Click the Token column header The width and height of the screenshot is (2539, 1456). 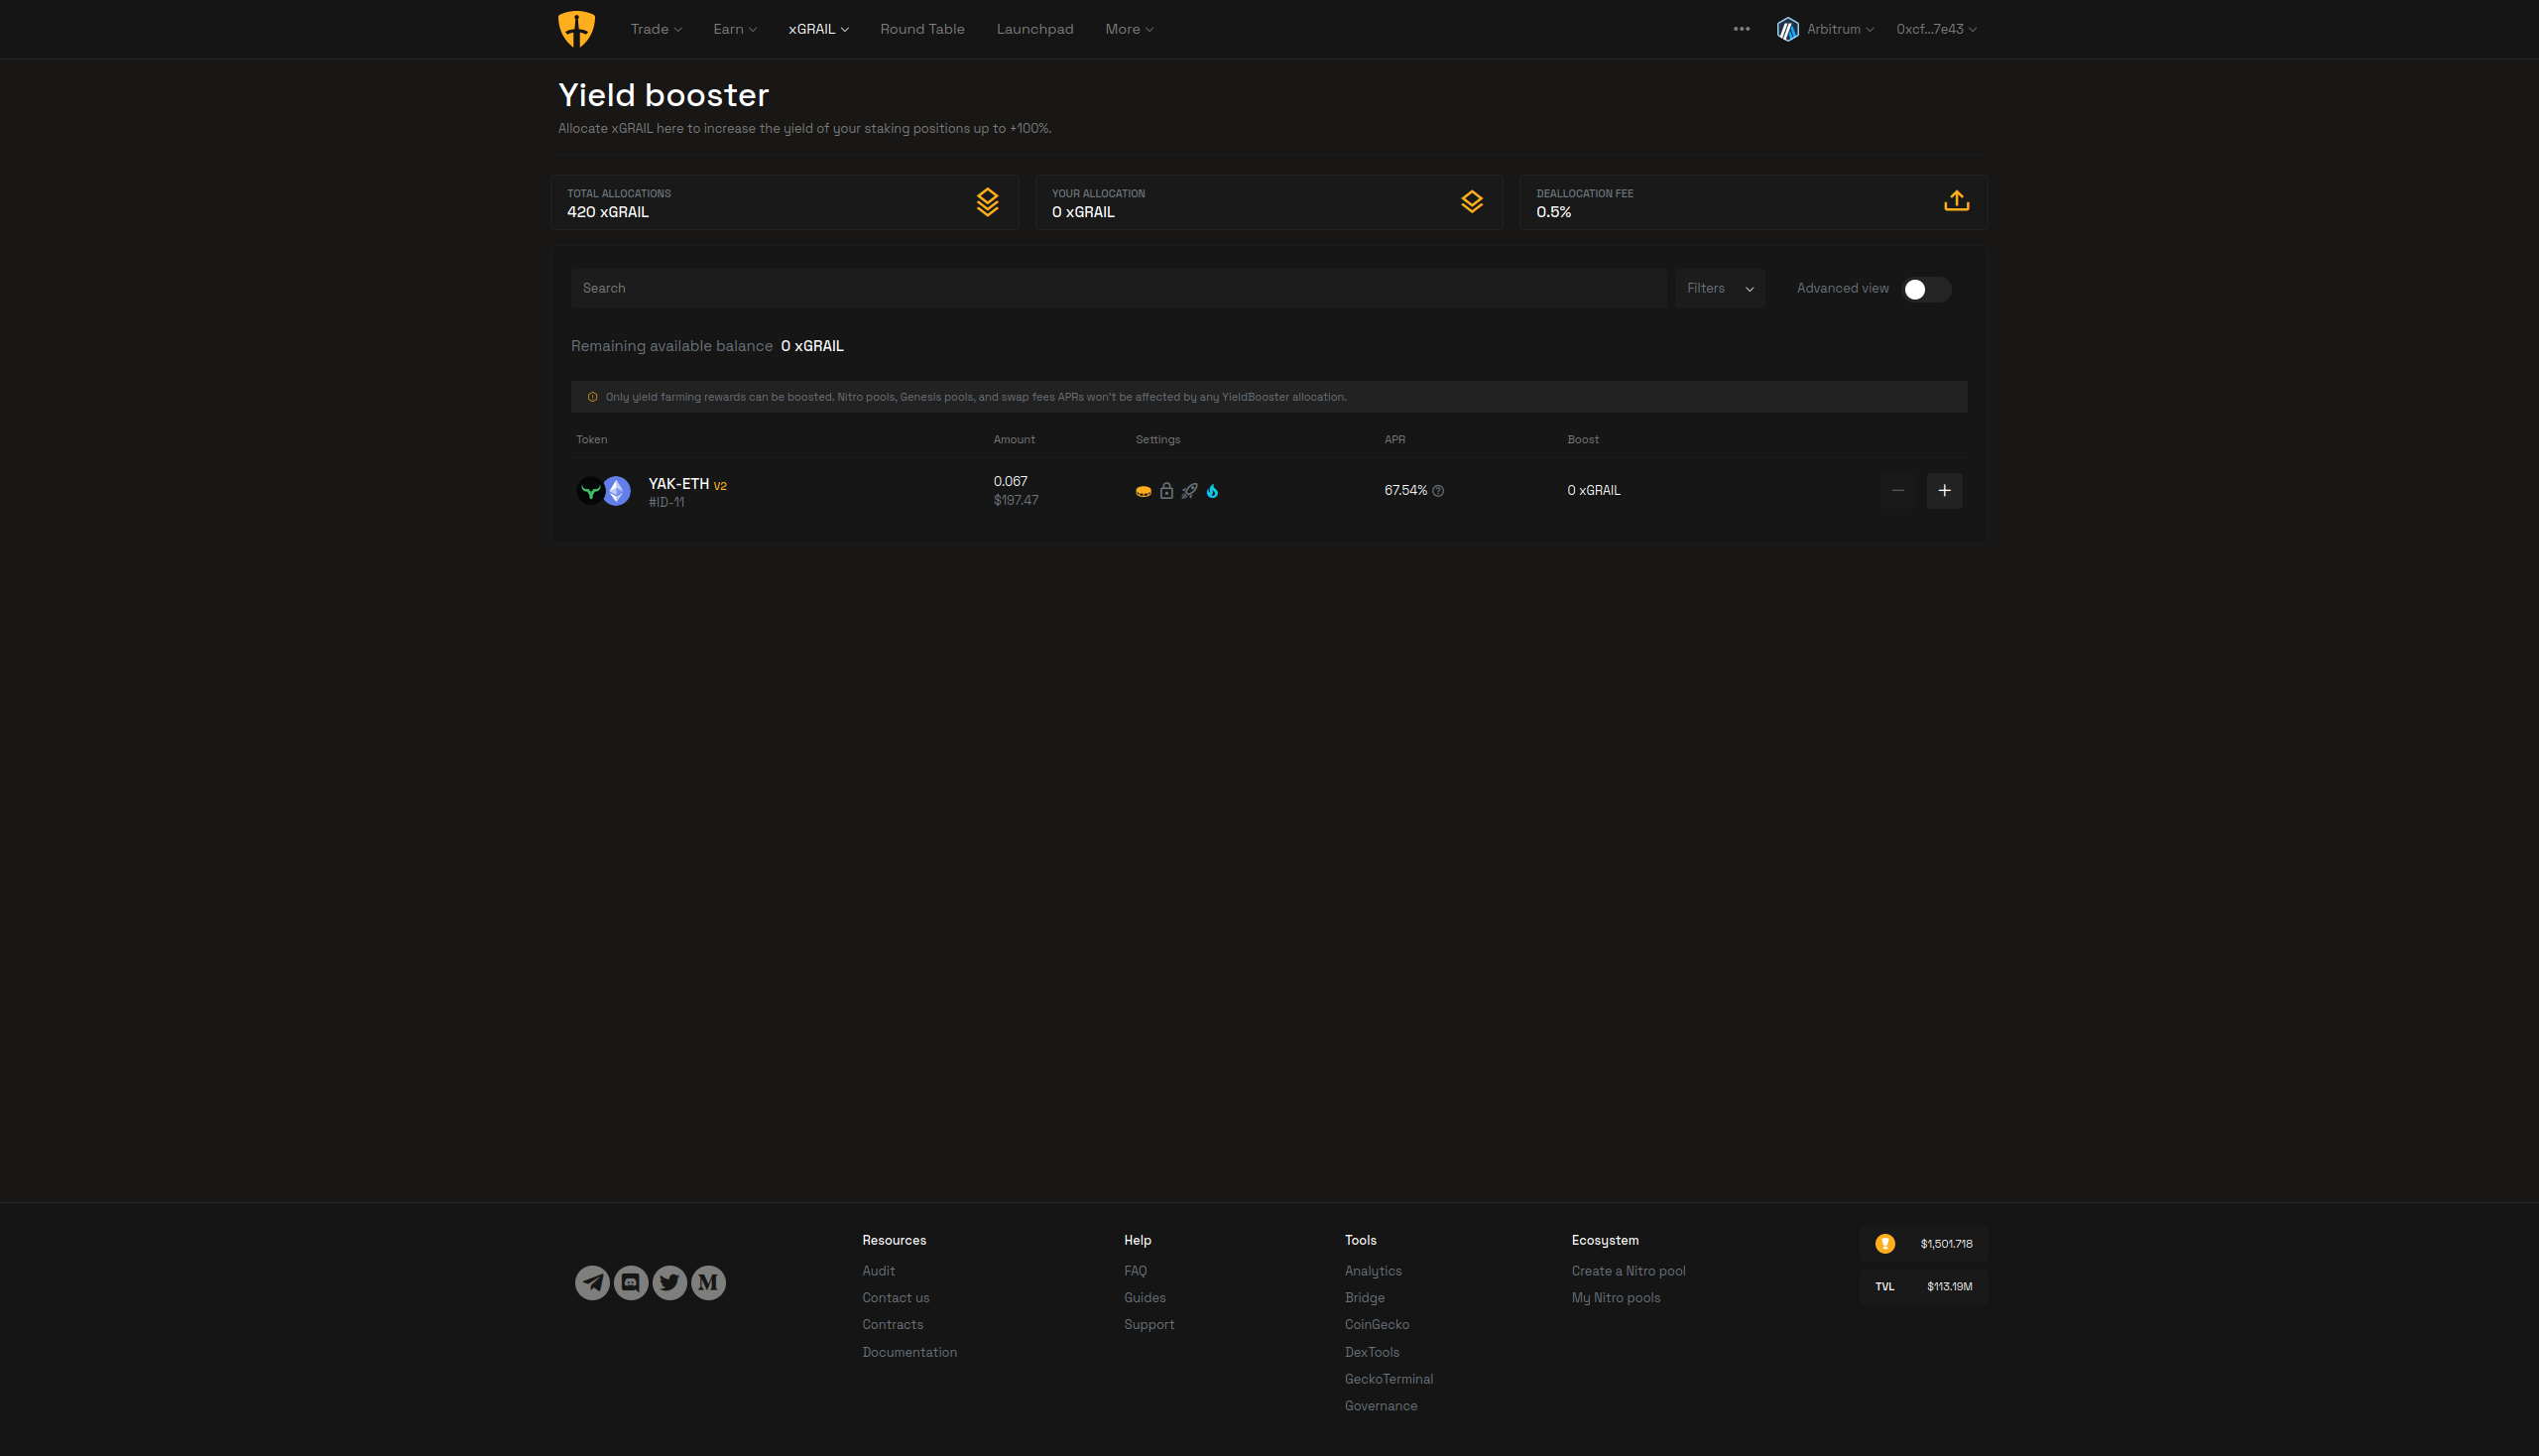pyautogui.click(x=591, y=440)
